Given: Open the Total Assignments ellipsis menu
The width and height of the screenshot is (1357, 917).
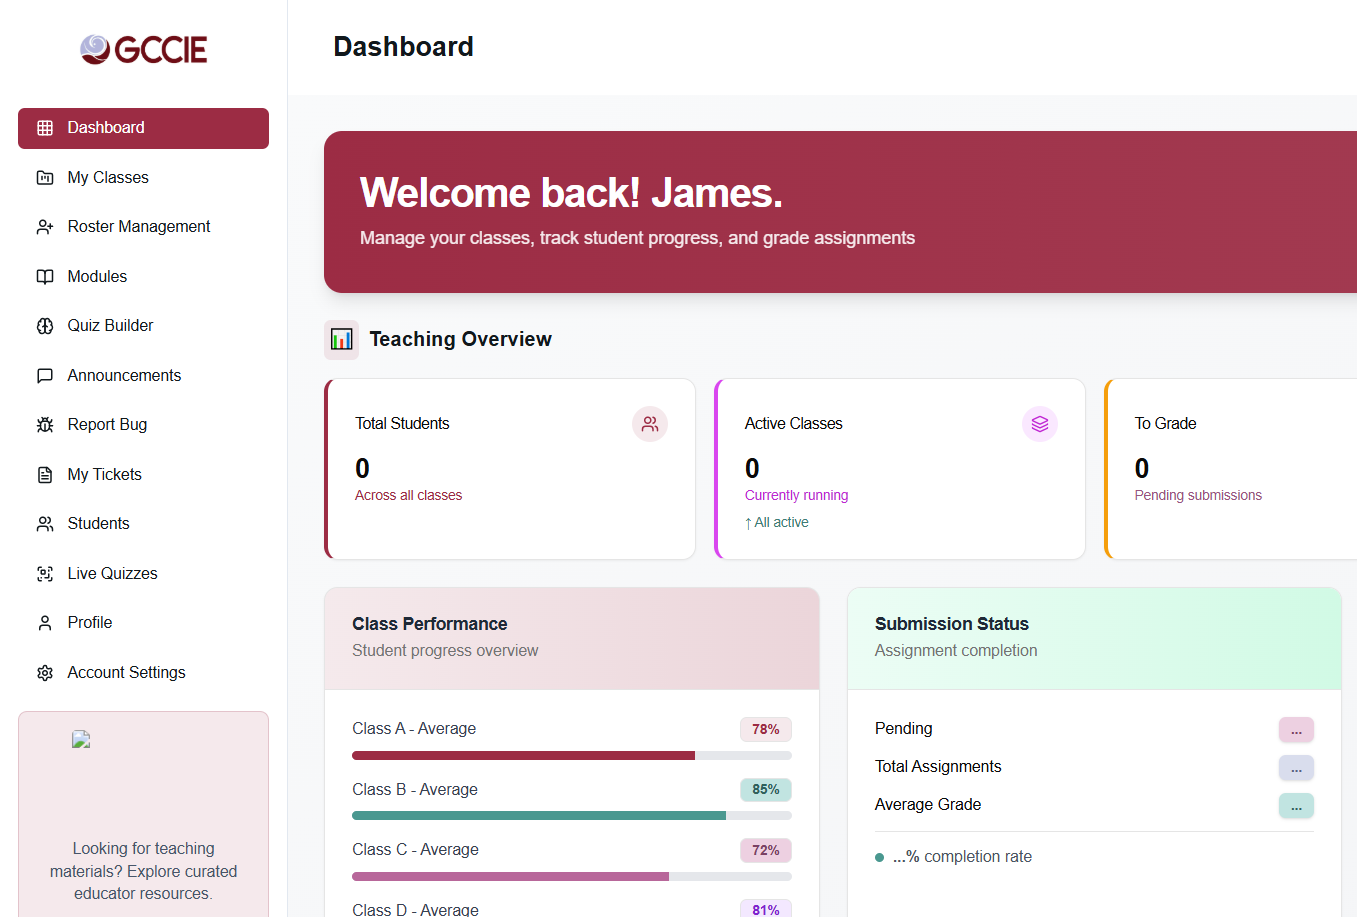Looking at the screenshot, I should 1296,767.
